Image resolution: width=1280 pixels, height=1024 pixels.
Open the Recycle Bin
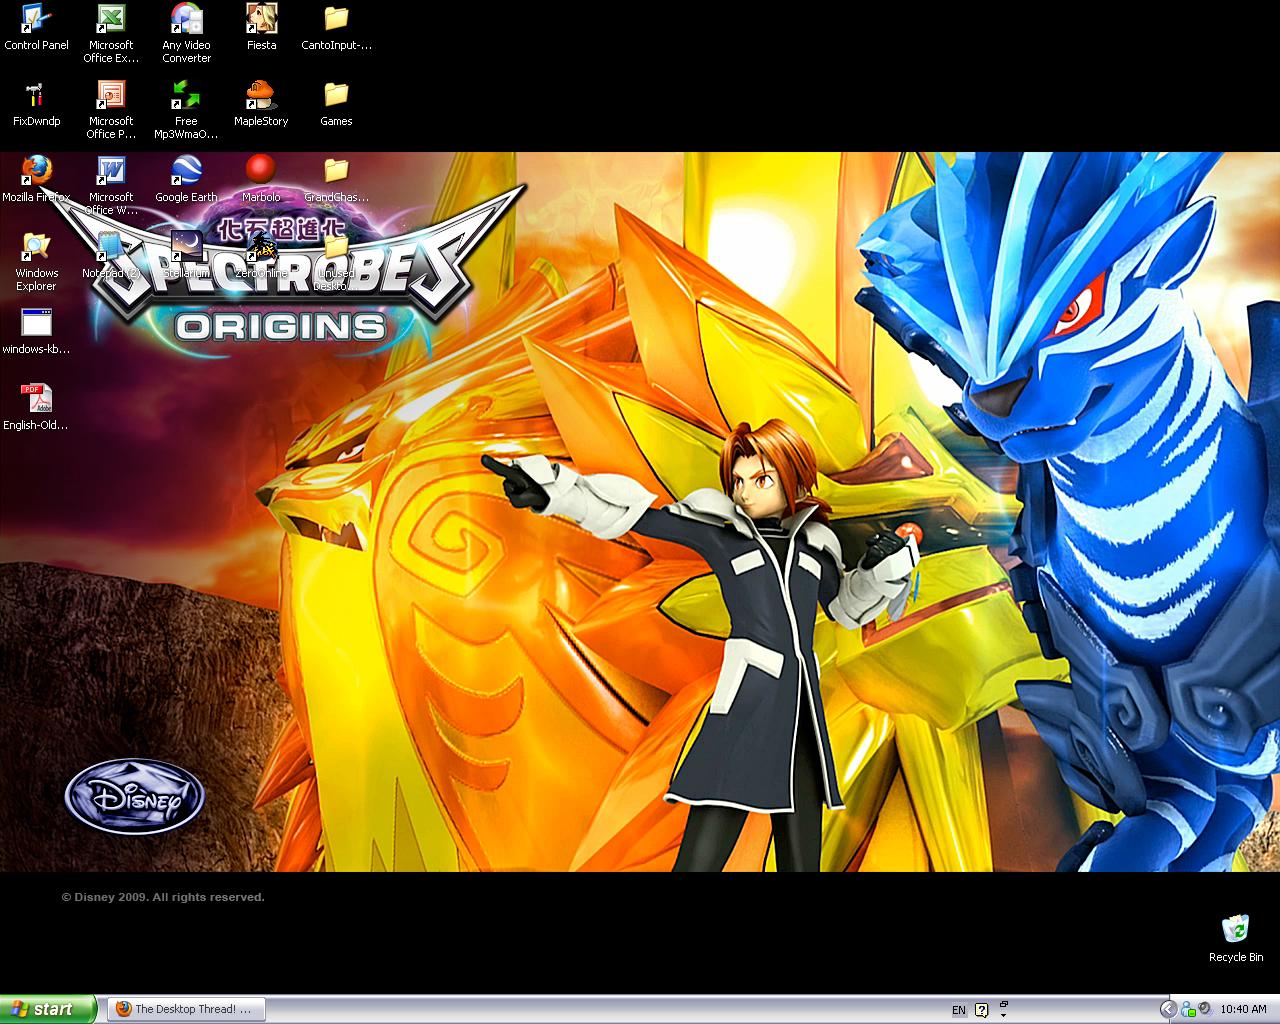tap(1236, 938)
